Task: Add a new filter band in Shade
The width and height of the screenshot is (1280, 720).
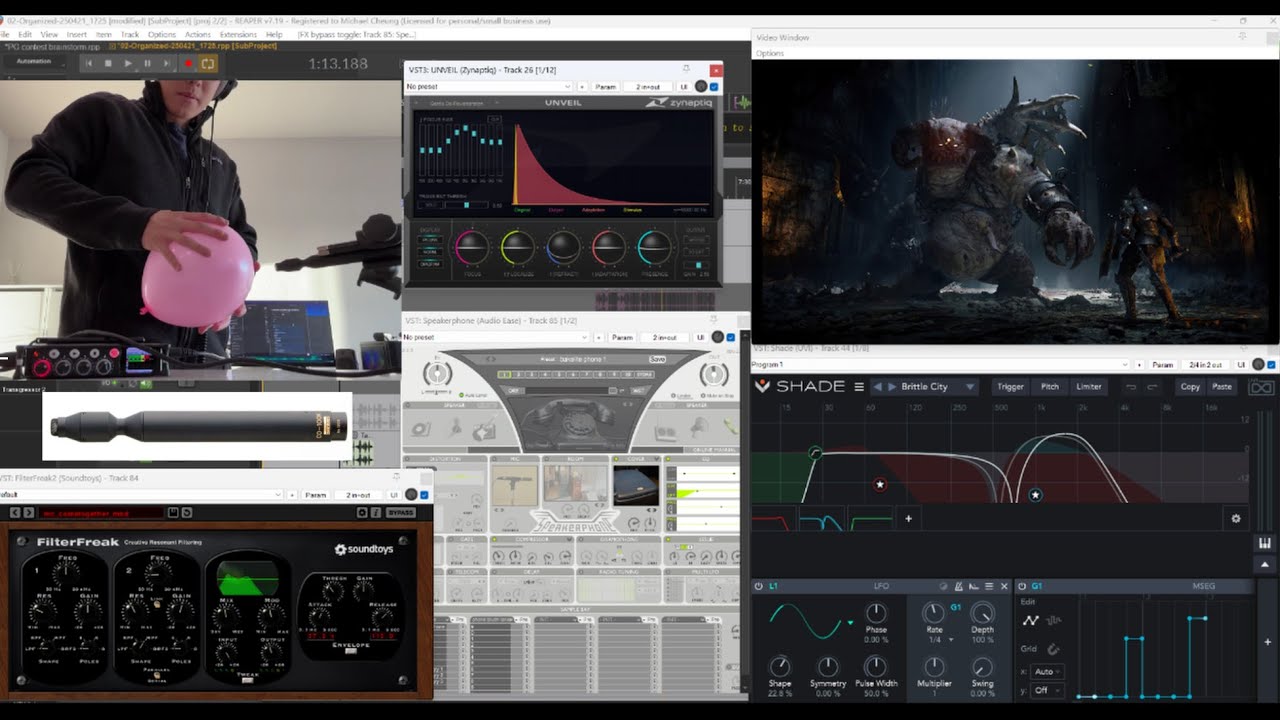Action: tap(908, 518)
